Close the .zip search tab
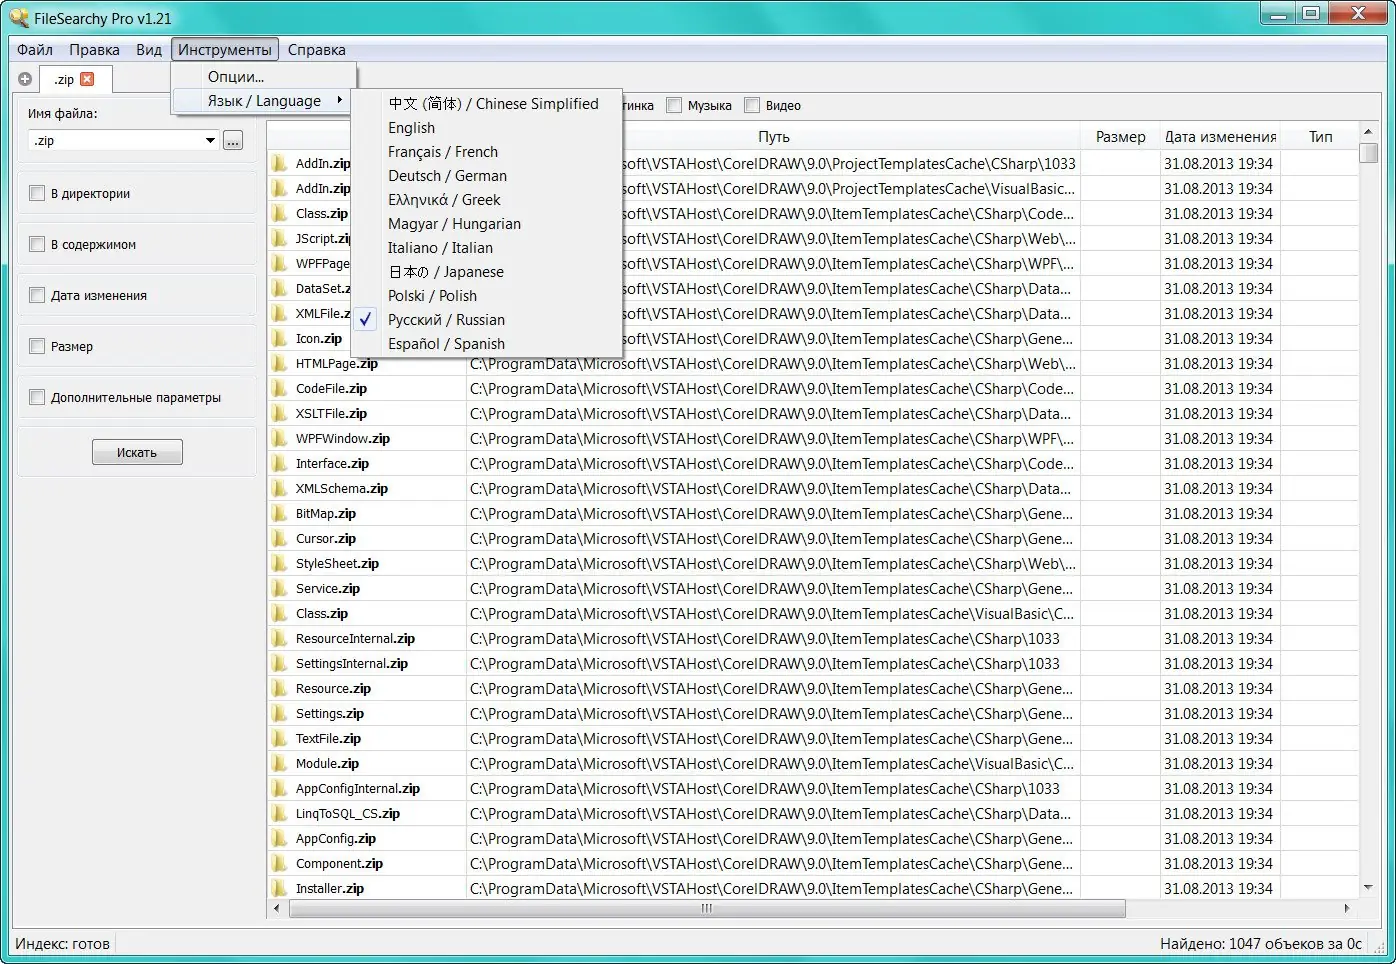Screen dimensions: 1396x964 point(87,79)
